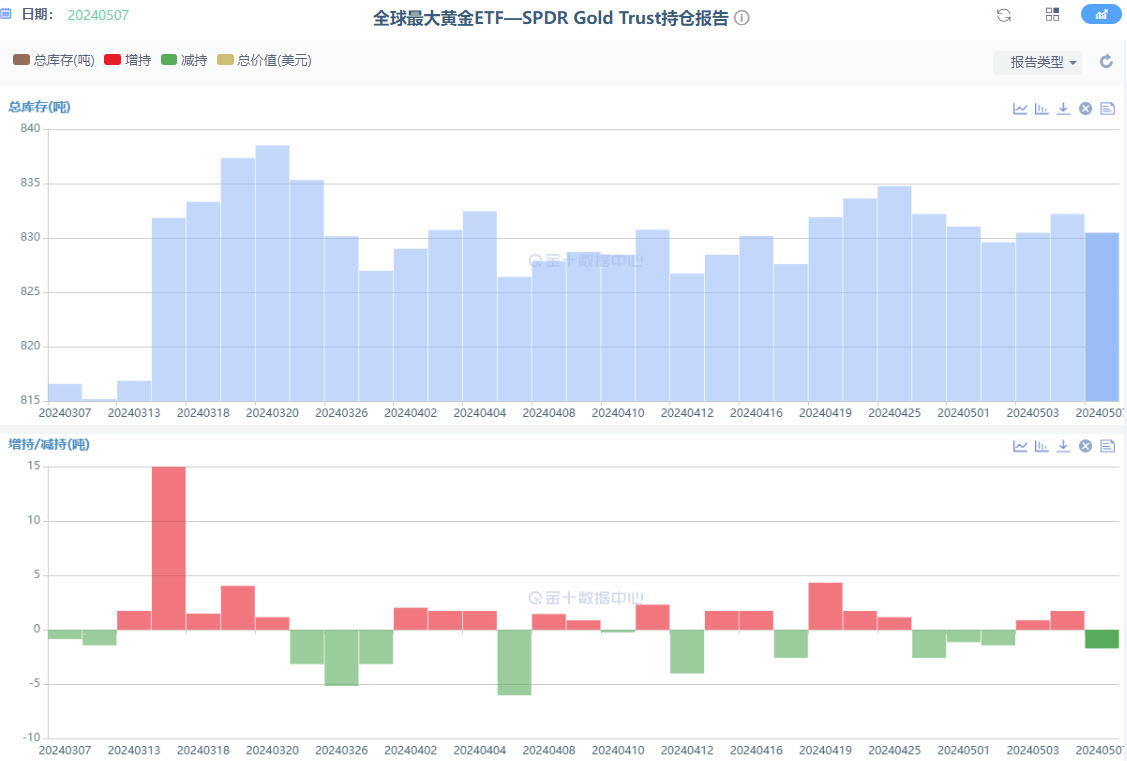The width and height of the screenshot is (1127, 761).
Task: Click 20240503 on the 总库存 chart x-axis
Action: tap(1033, 413)
